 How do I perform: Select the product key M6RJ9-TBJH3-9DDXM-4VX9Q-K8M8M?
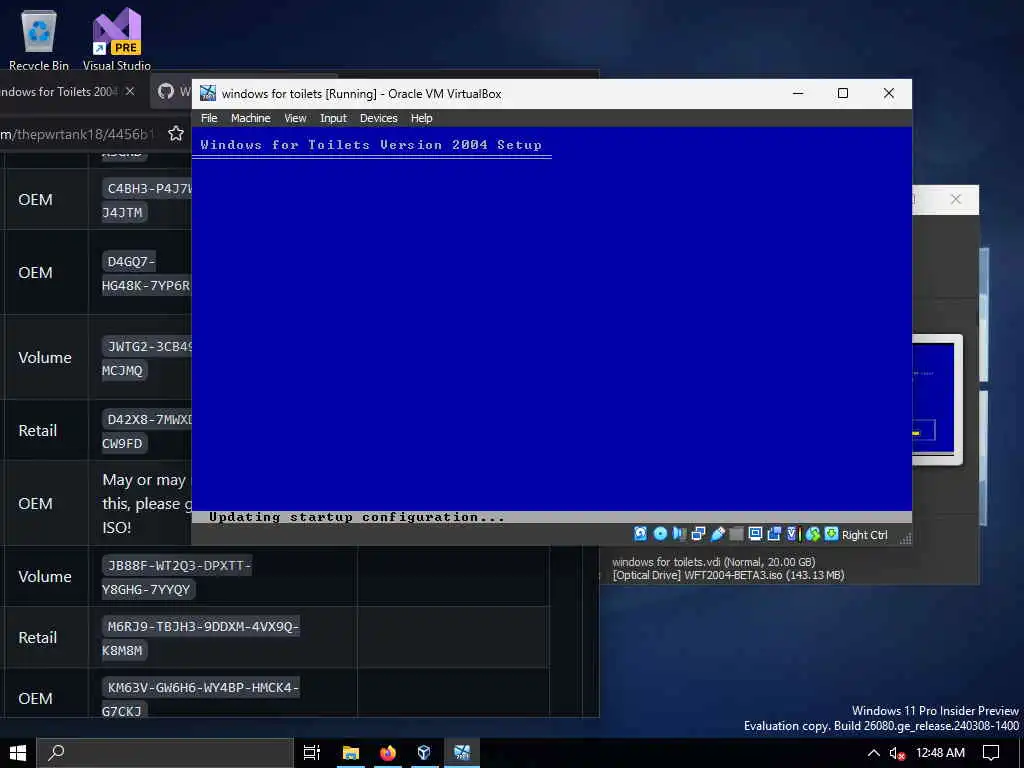click(200, 638)
